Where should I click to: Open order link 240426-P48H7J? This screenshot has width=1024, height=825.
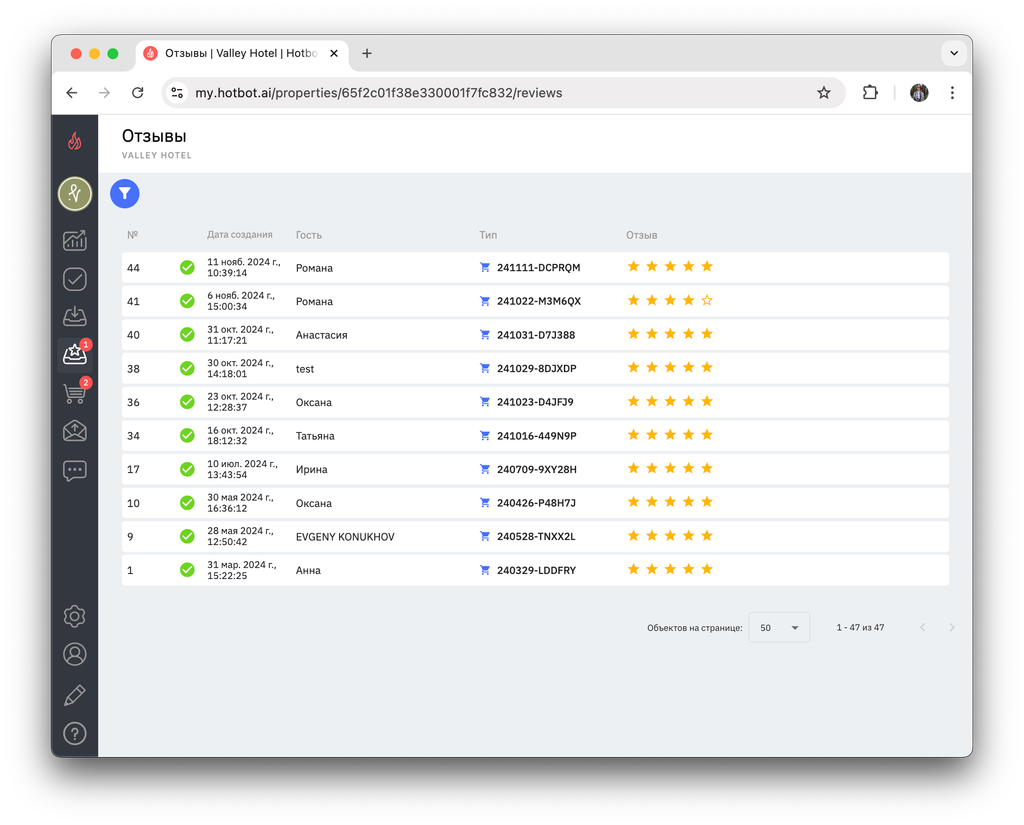[x=536, y=503]
